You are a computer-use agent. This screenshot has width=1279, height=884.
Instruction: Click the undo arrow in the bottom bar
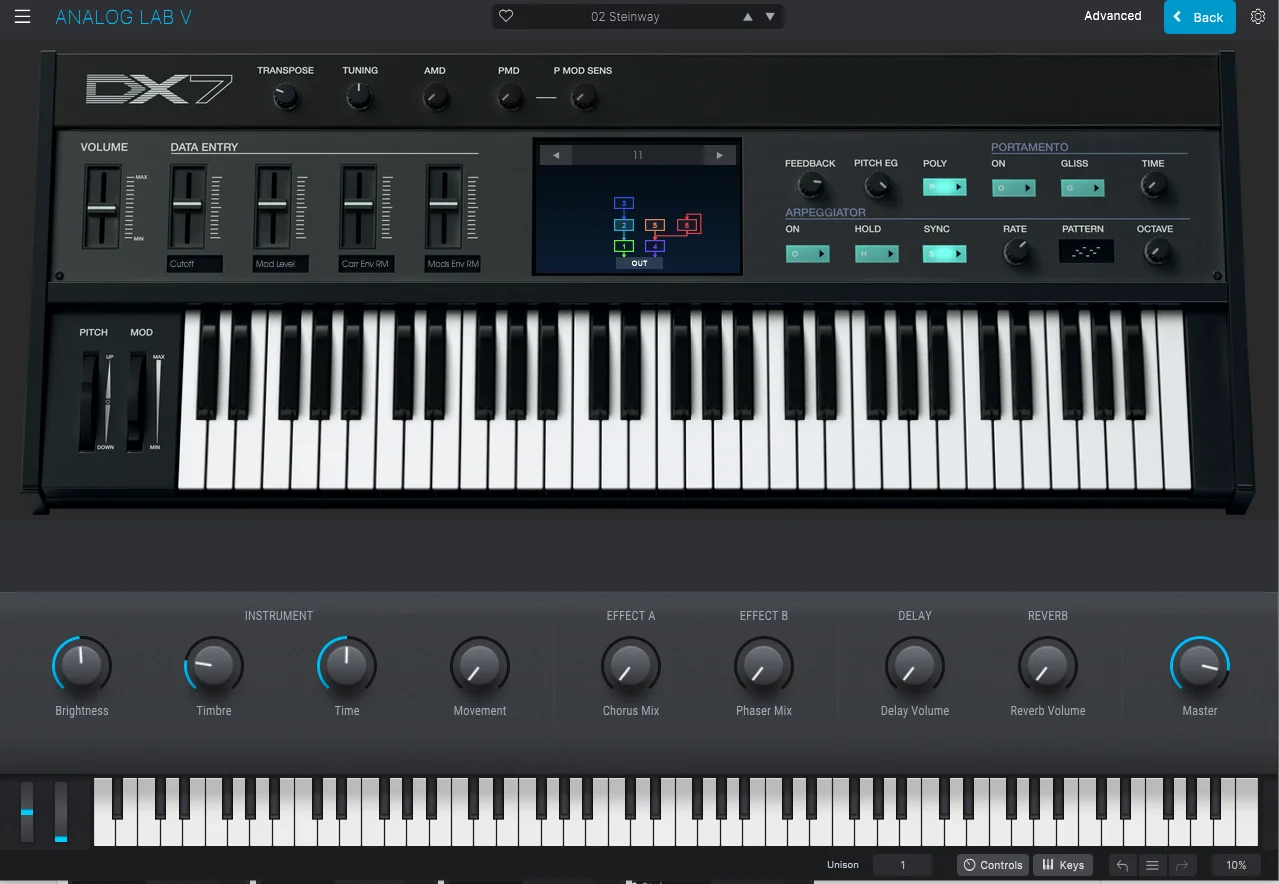1122,865
